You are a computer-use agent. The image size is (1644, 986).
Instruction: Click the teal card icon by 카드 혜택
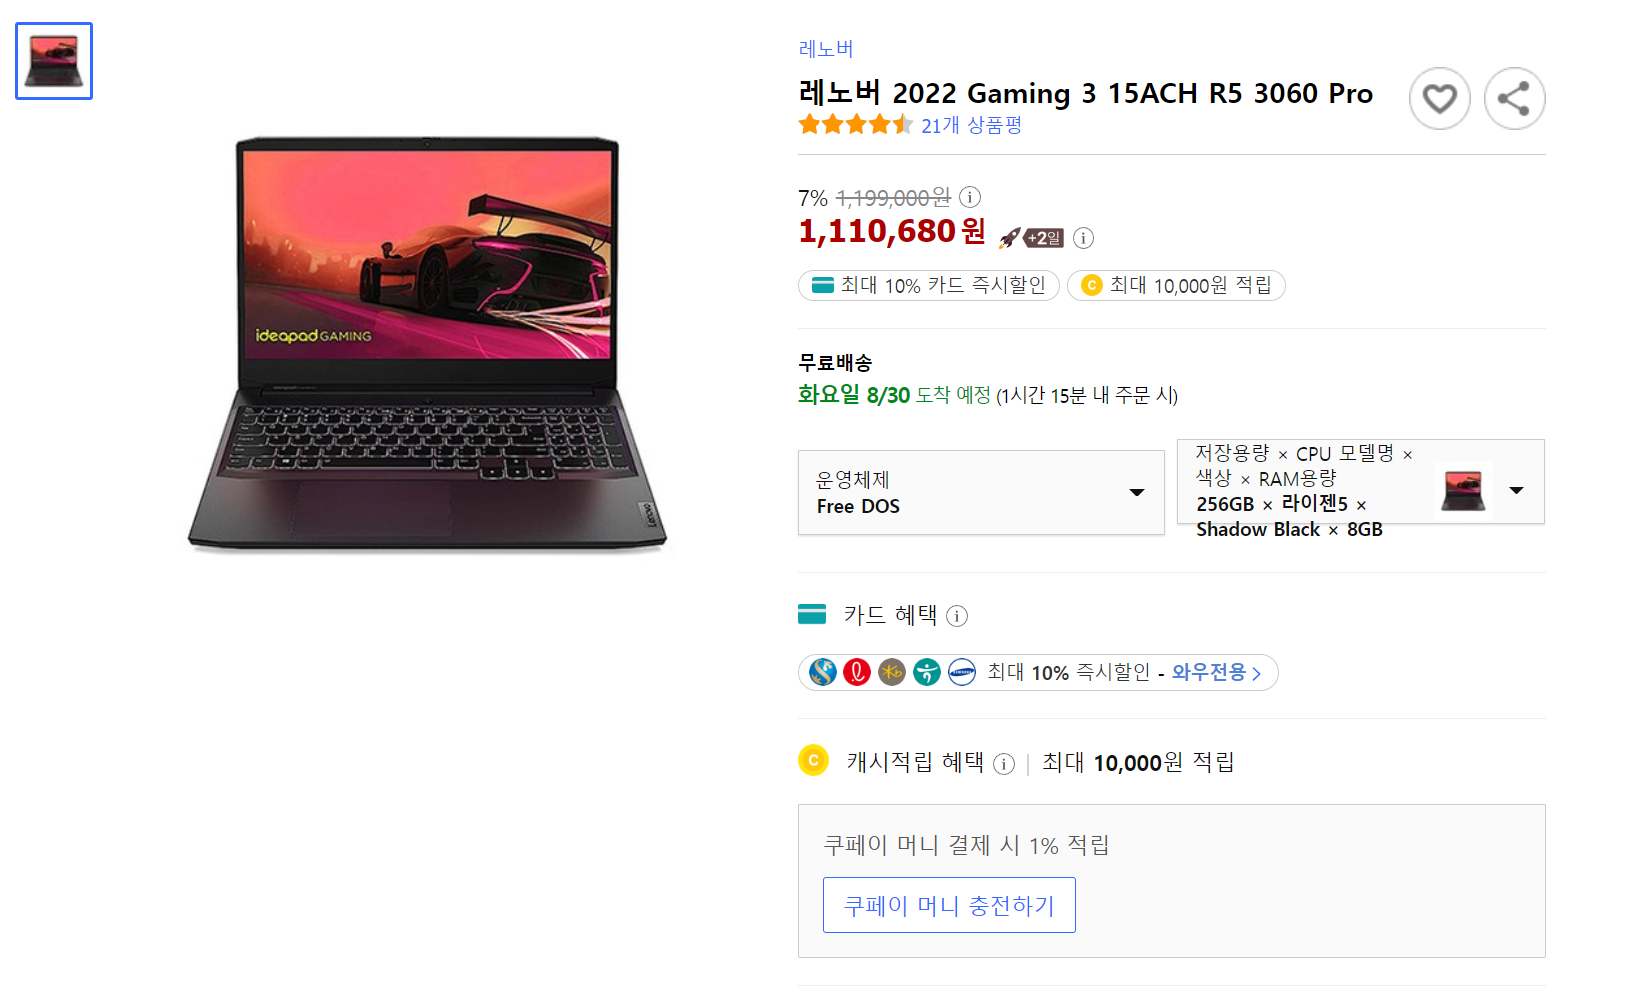[x=812, y=614]
